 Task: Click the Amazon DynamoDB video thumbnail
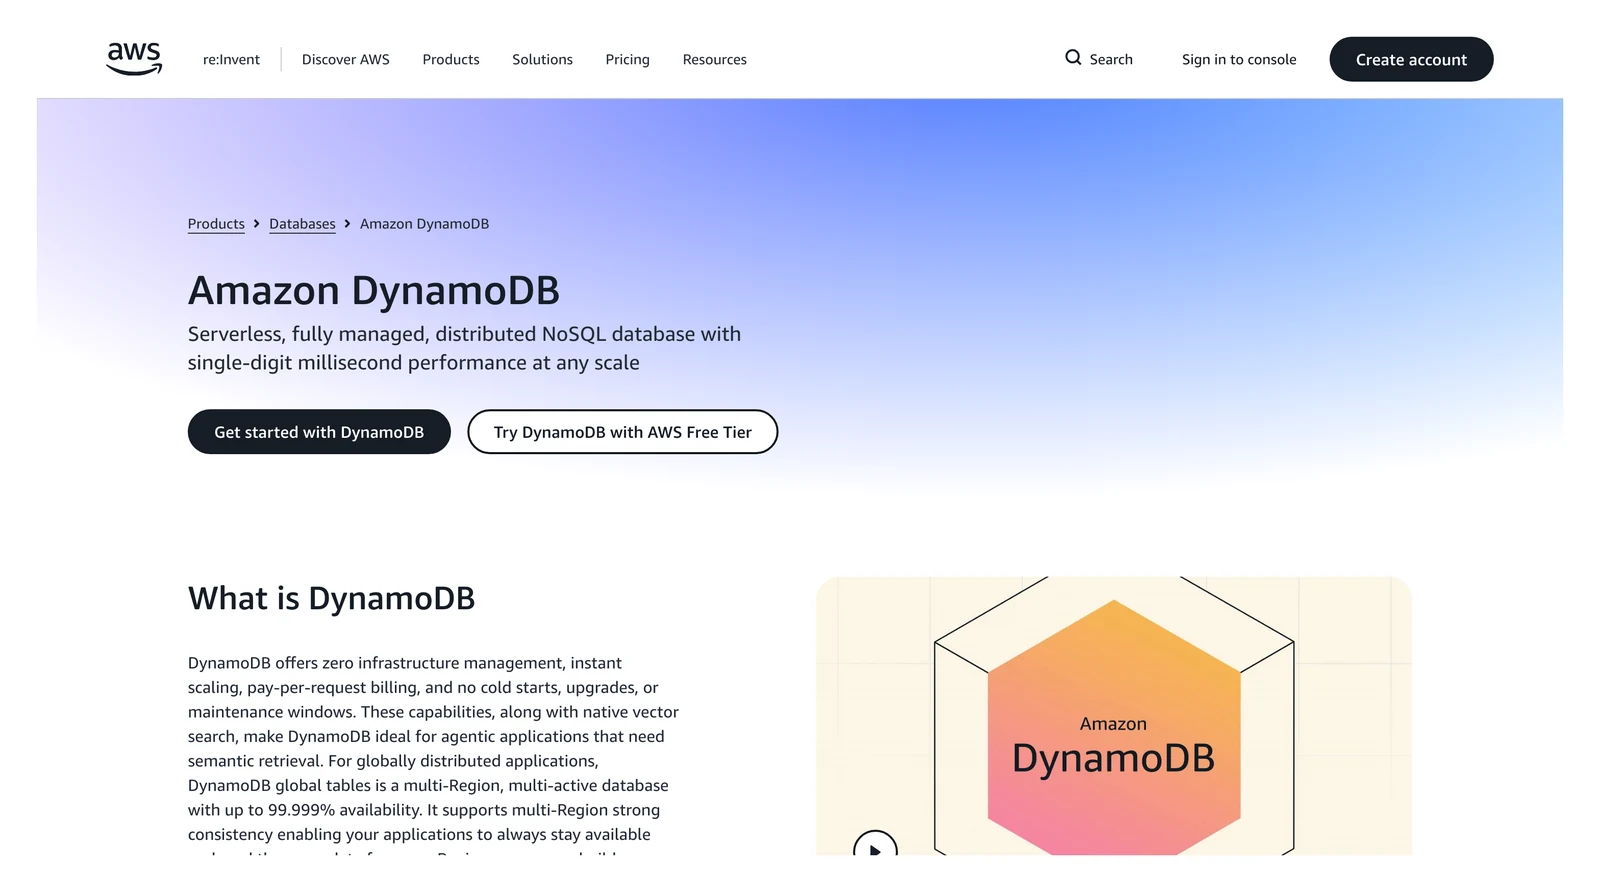1114,716
